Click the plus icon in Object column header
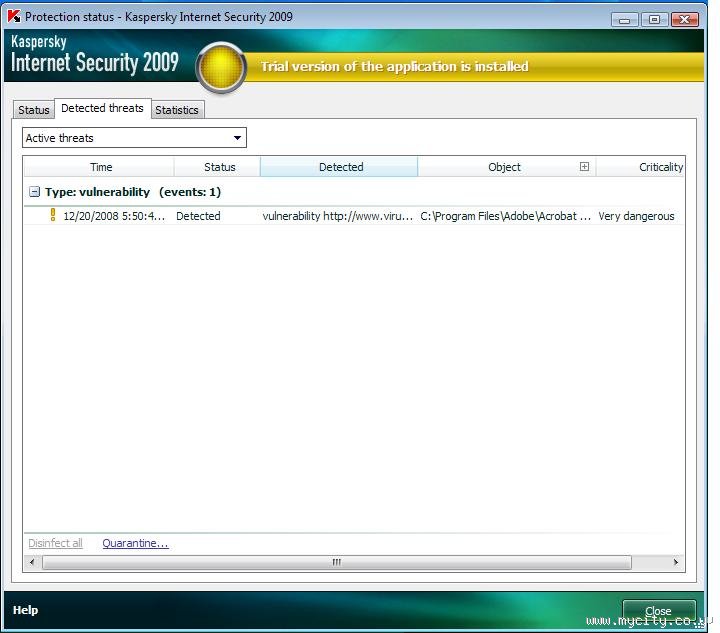Screen dimensions: 720x633 click(x=584, y=166)
